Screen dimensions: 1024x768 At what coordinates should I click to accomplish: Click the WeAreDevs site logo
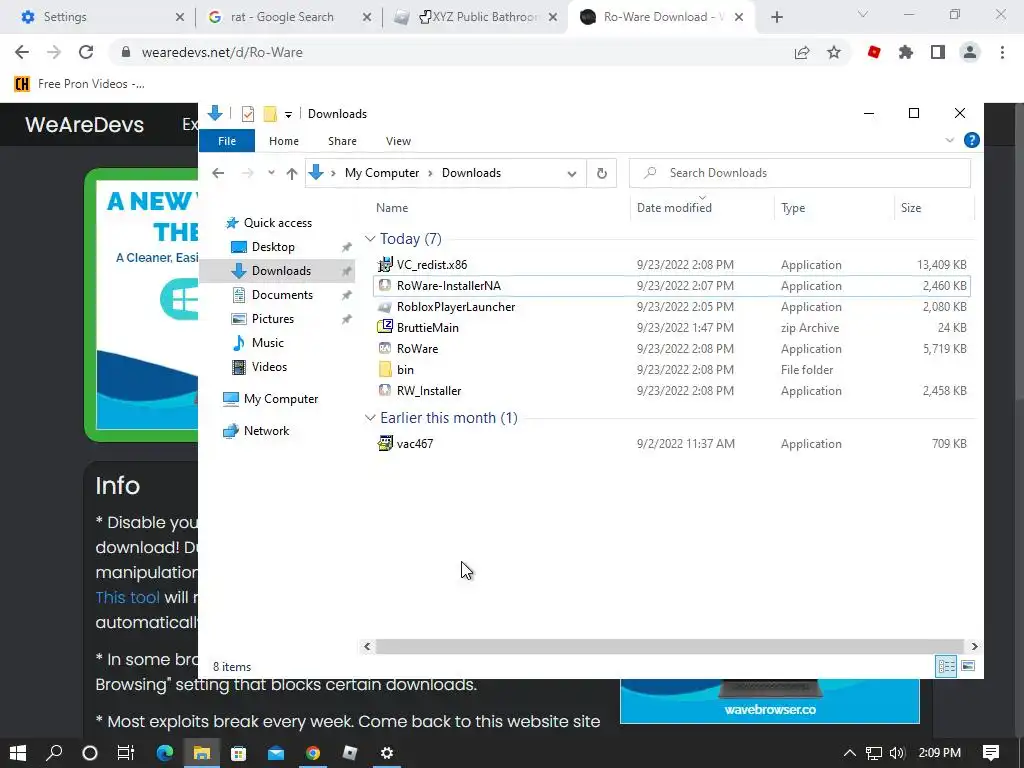point(84,124)
